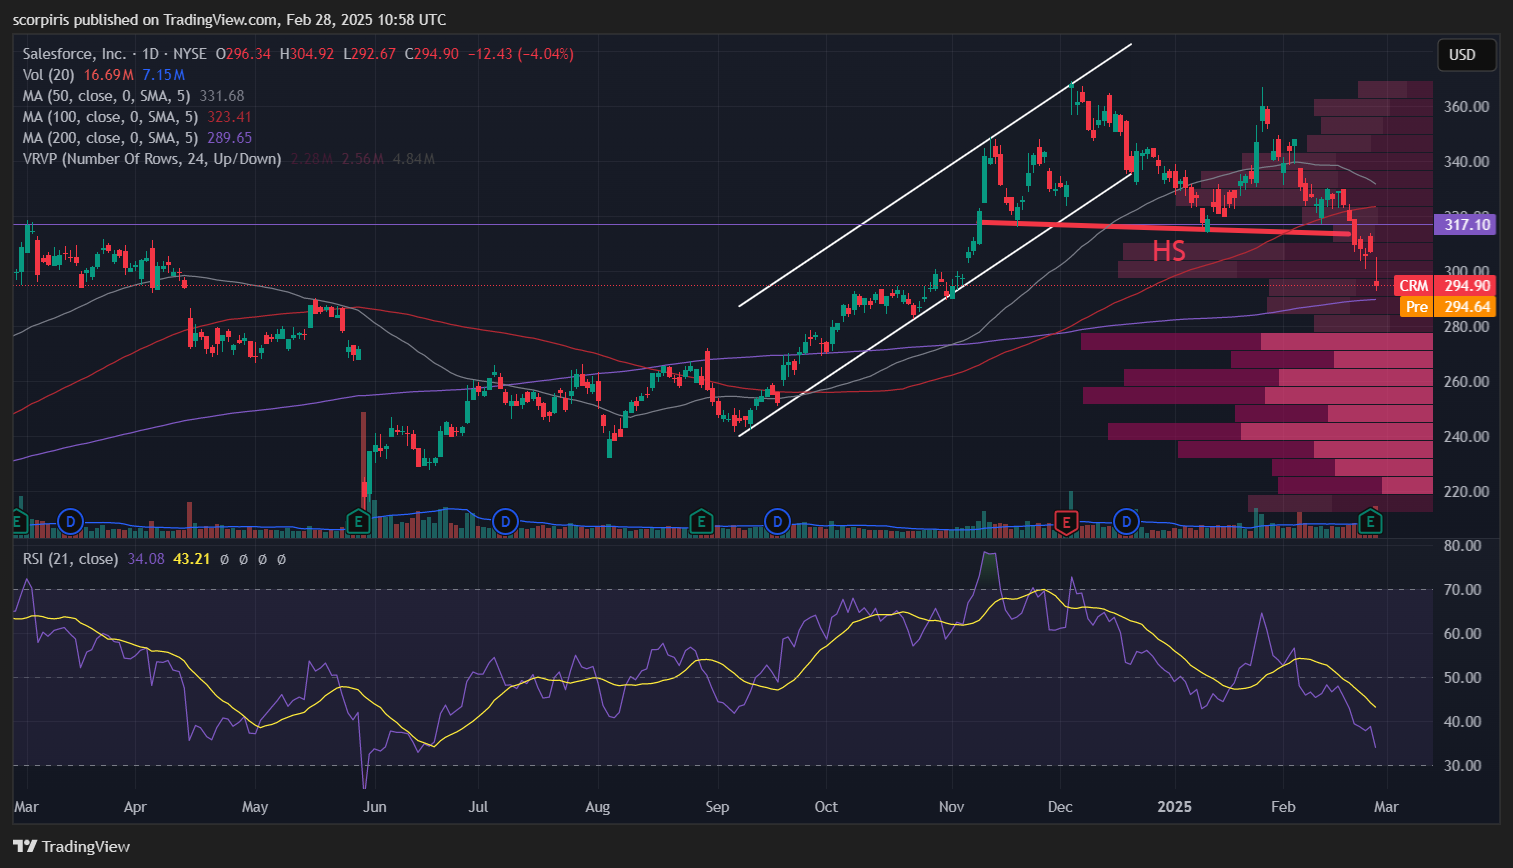Viewport: 1513px width, 868px height.
Task: Select the MA 50 indicator legend
Action: click(106, 96)
